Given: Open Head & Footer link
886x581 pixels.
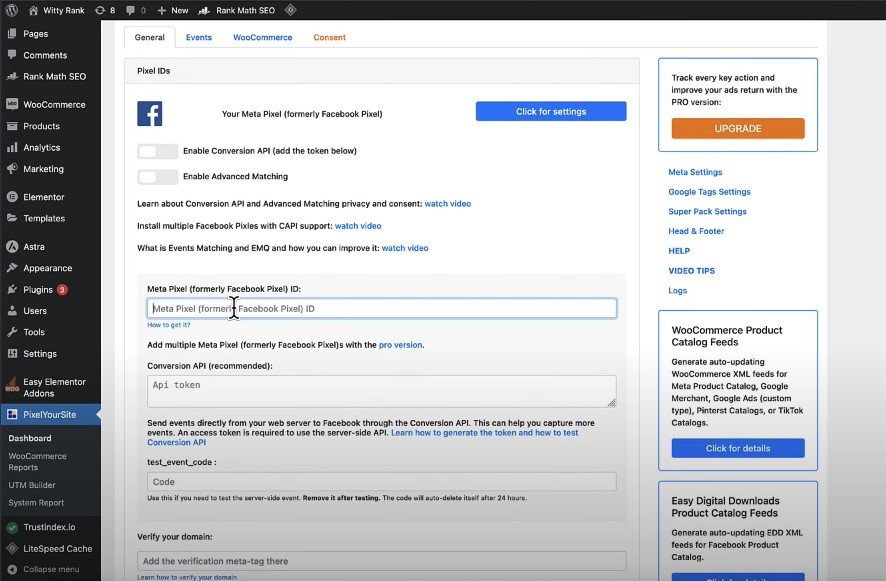Looking at the screenshot, I should pyautogui.click(x=696, y=231).
